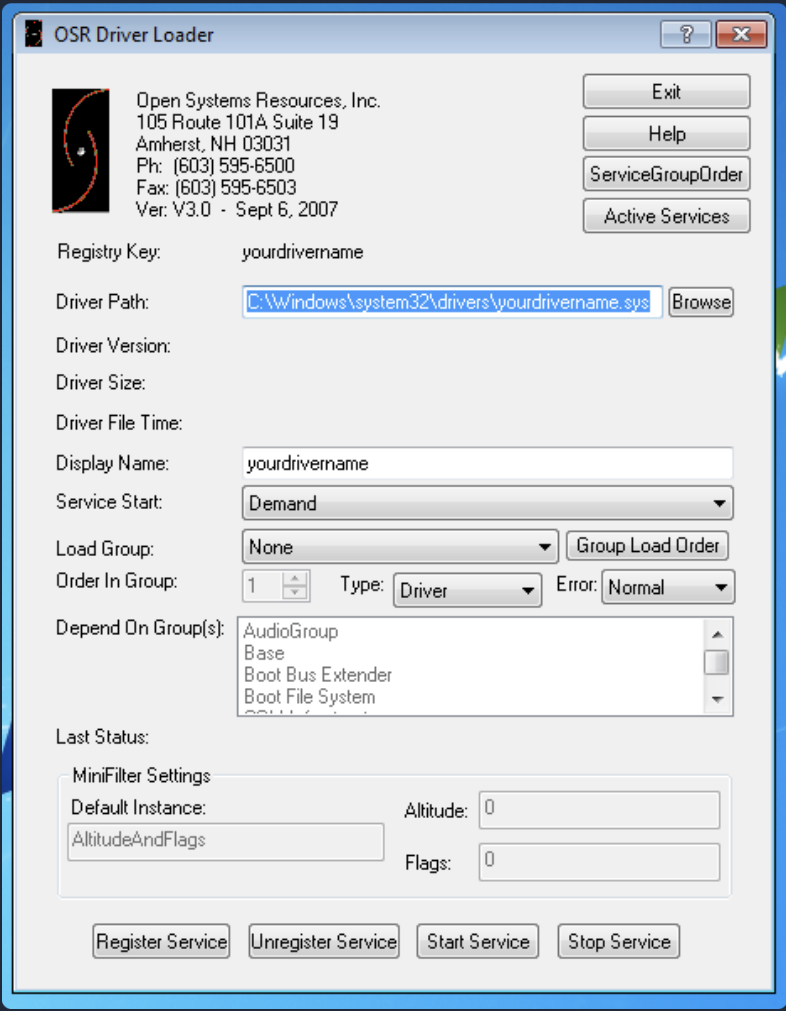The width and height of the screenshot is (786, 1011).
Task: Click the title bar application icon
Action: [35, 35]
